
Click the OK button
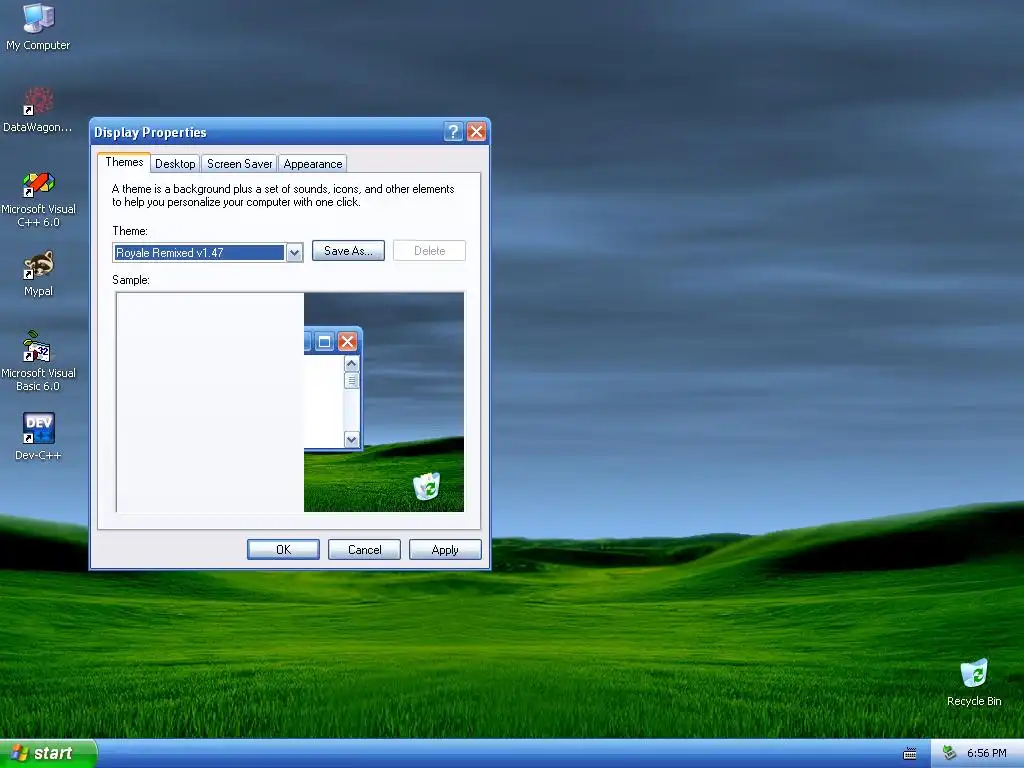283,550
